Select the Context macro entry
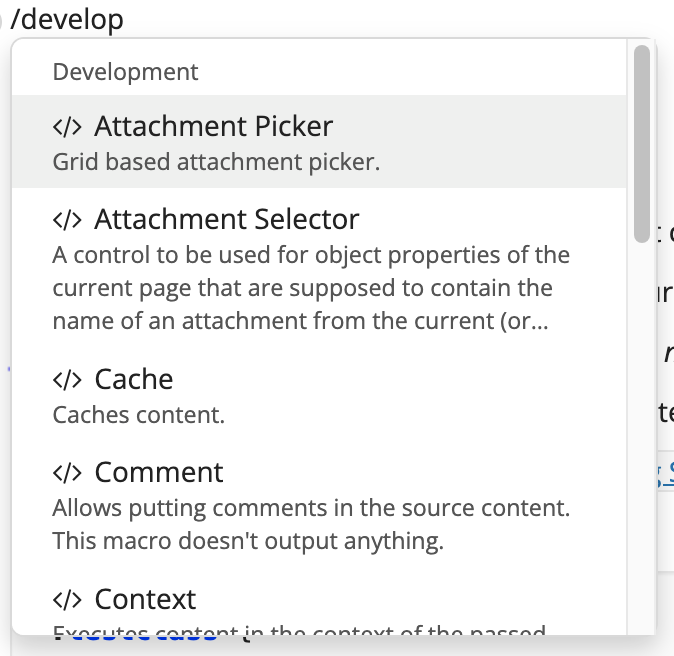674x656 pixels. tap(319, 608)
